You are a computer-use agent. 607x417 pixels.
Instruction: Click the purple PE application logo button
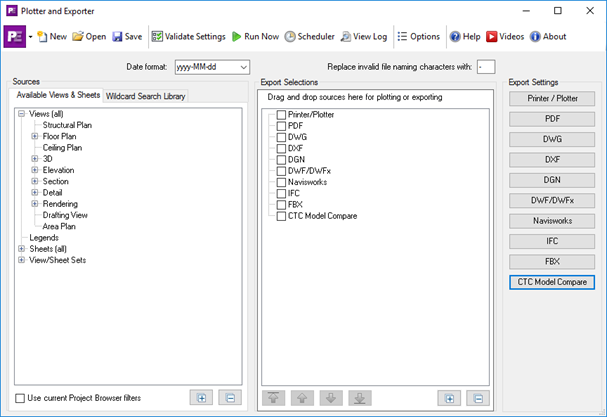coord(15,36)
